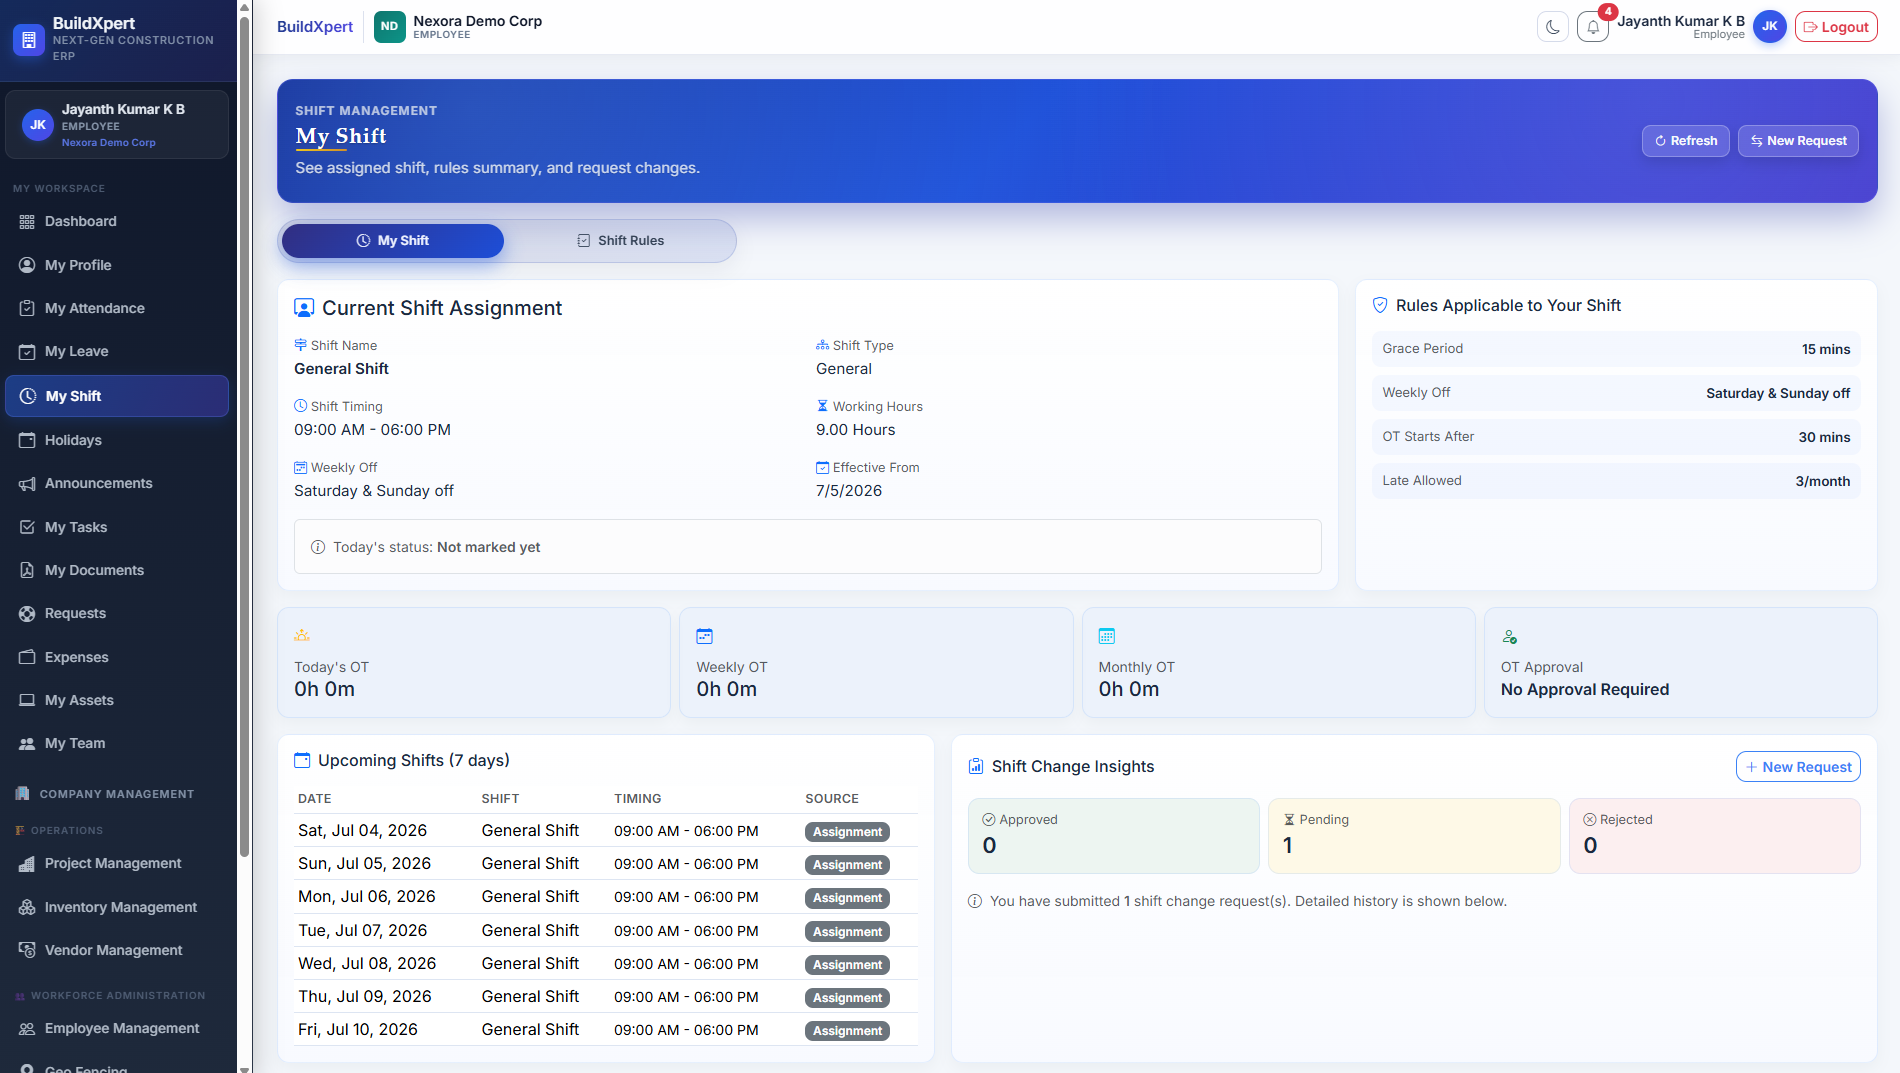
Task: Open Dashboard from the sidebar
Action: (x=117, y=222)
